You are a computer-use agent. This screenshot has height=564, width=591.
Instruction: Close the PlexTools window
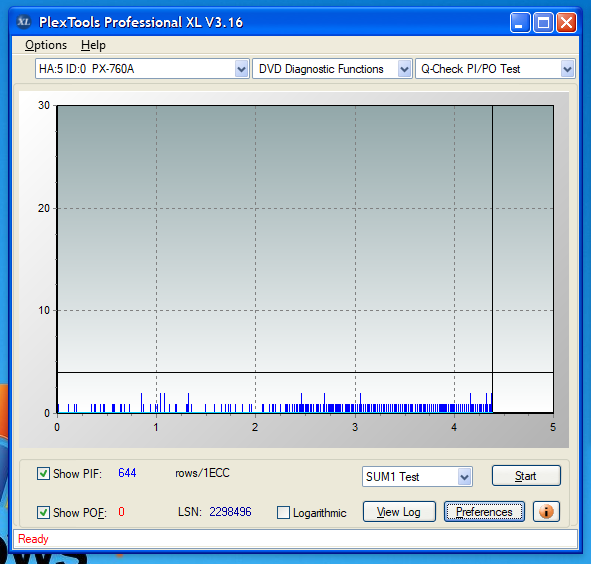point(567,23)
